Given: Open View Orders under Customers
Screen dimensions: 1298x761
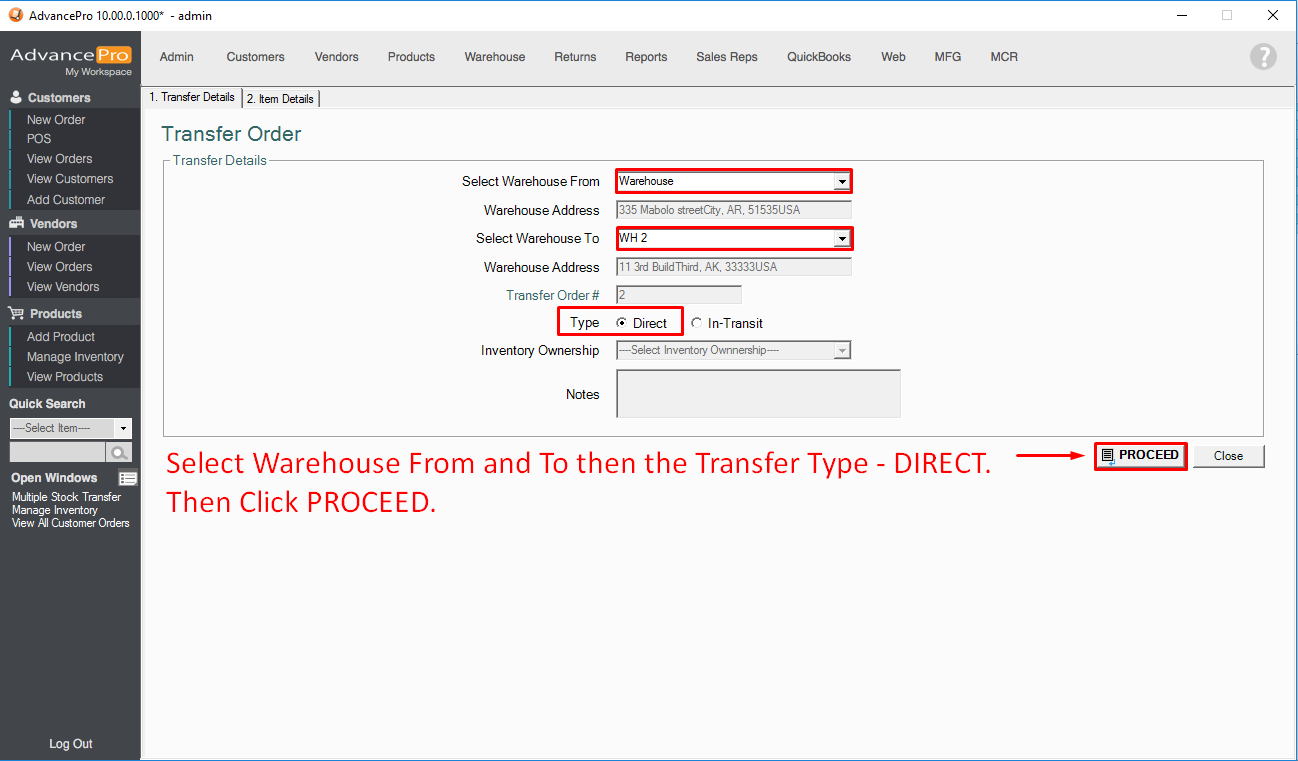Looking at the screenshot, I should (59, 159).
